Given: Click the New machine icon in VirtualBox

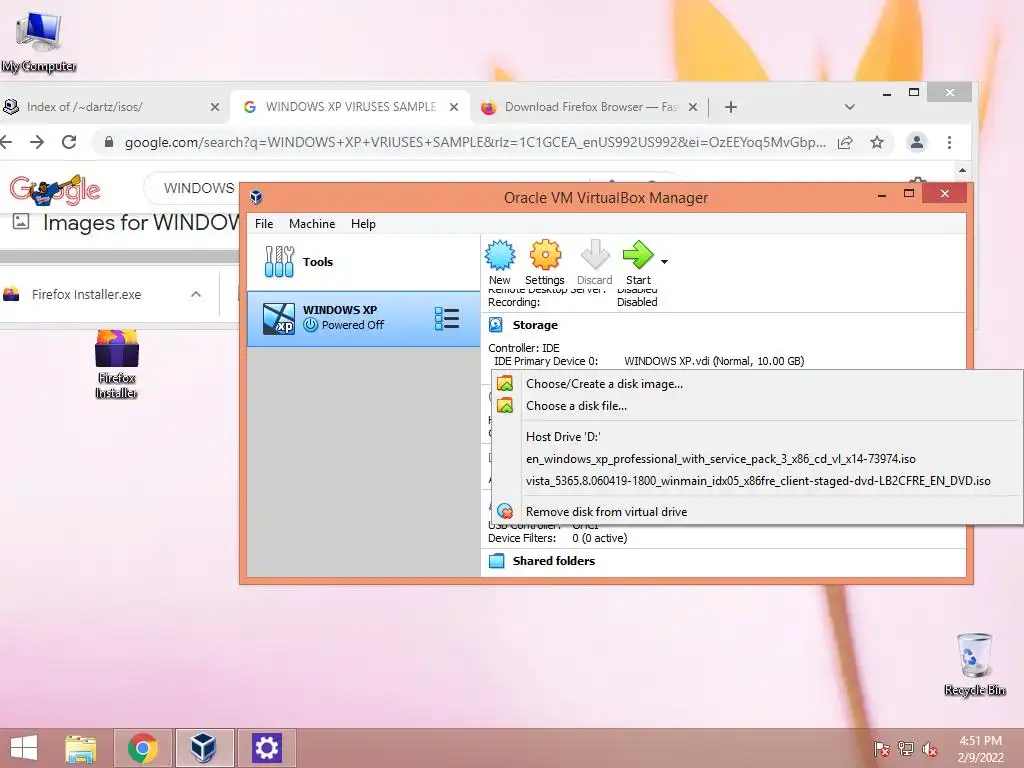Looking at the screenshot, I should coord(500,263).
